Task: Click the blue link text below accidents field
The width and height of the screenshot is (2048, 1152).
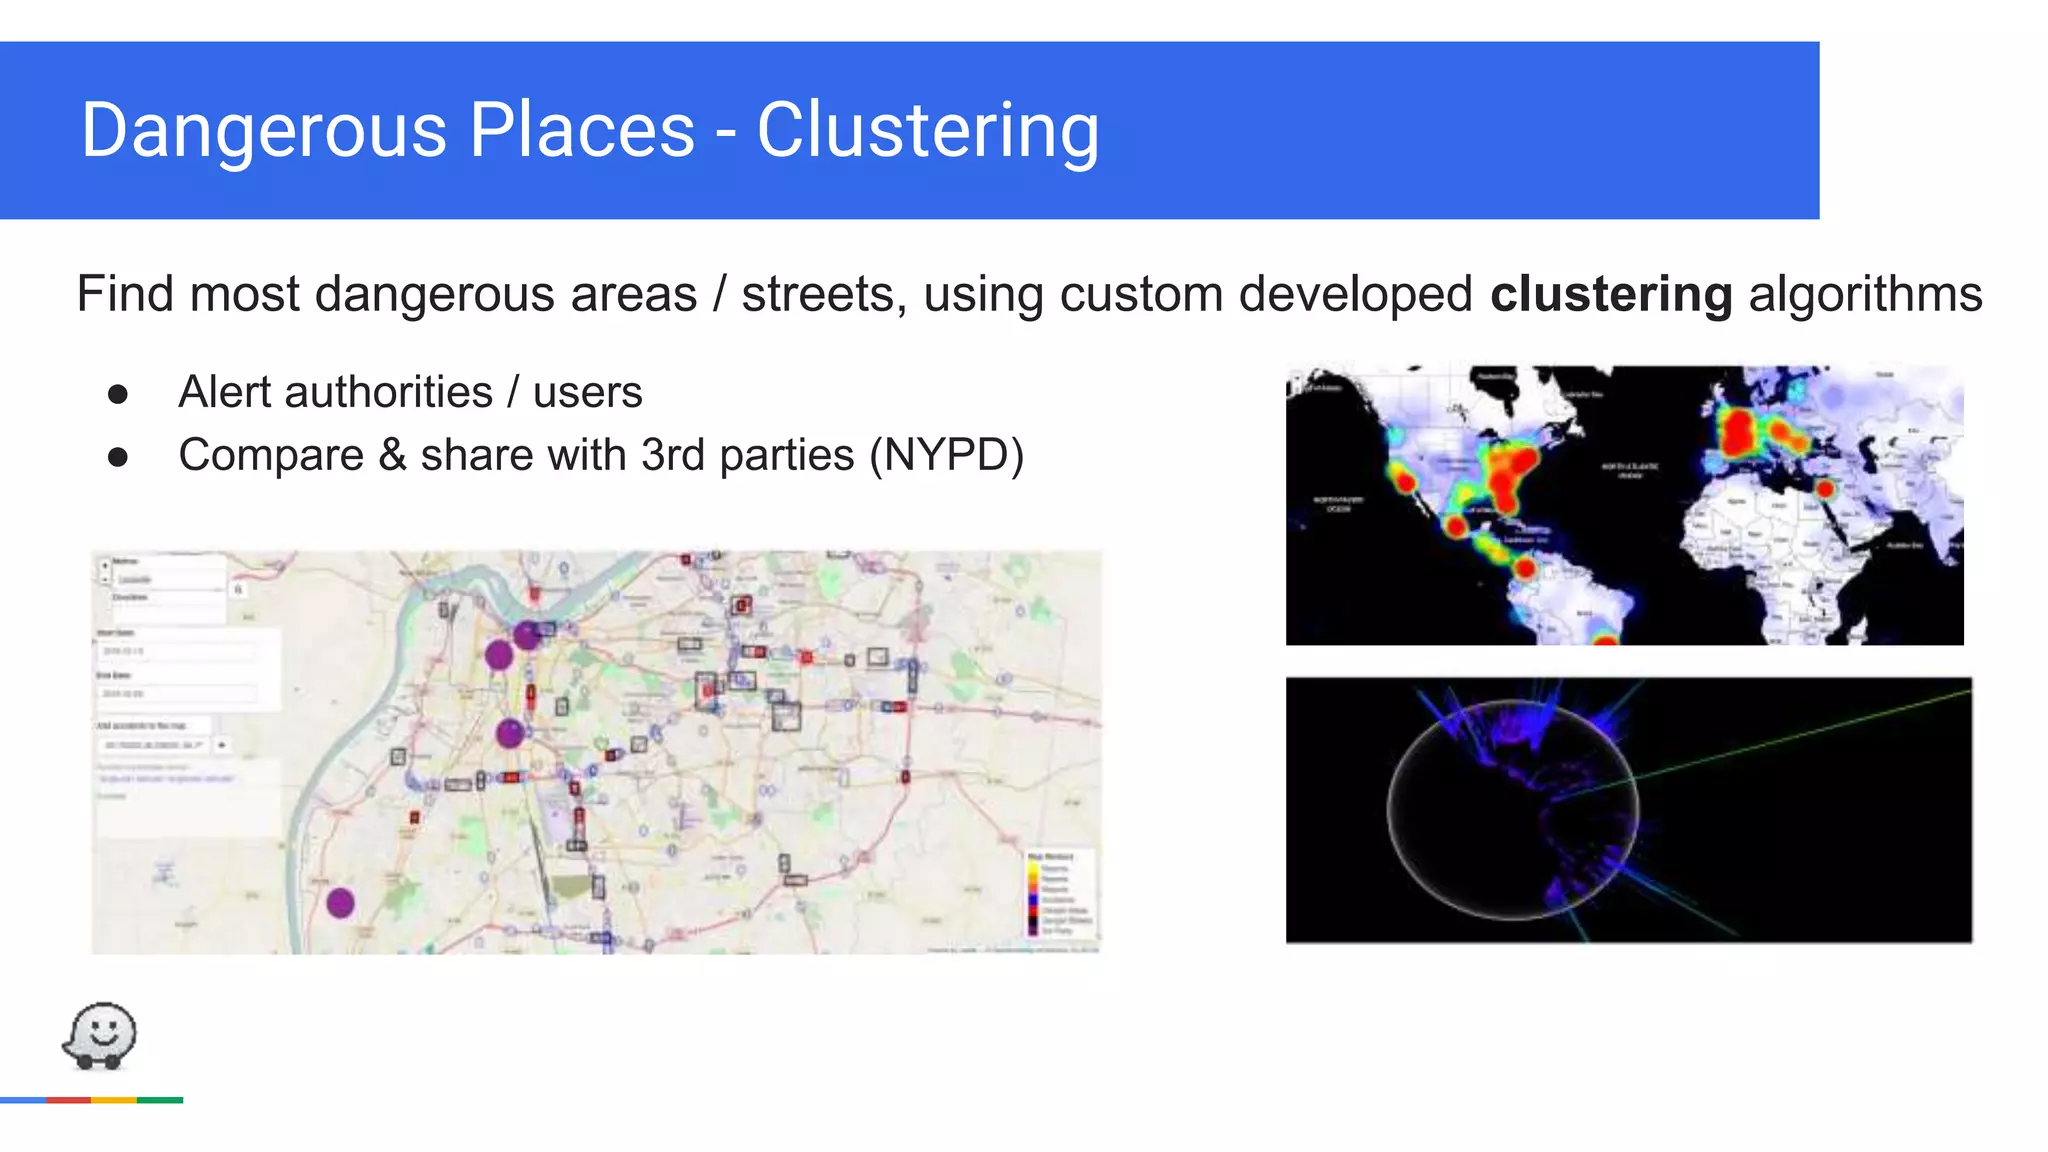Action: pos(165,778)
